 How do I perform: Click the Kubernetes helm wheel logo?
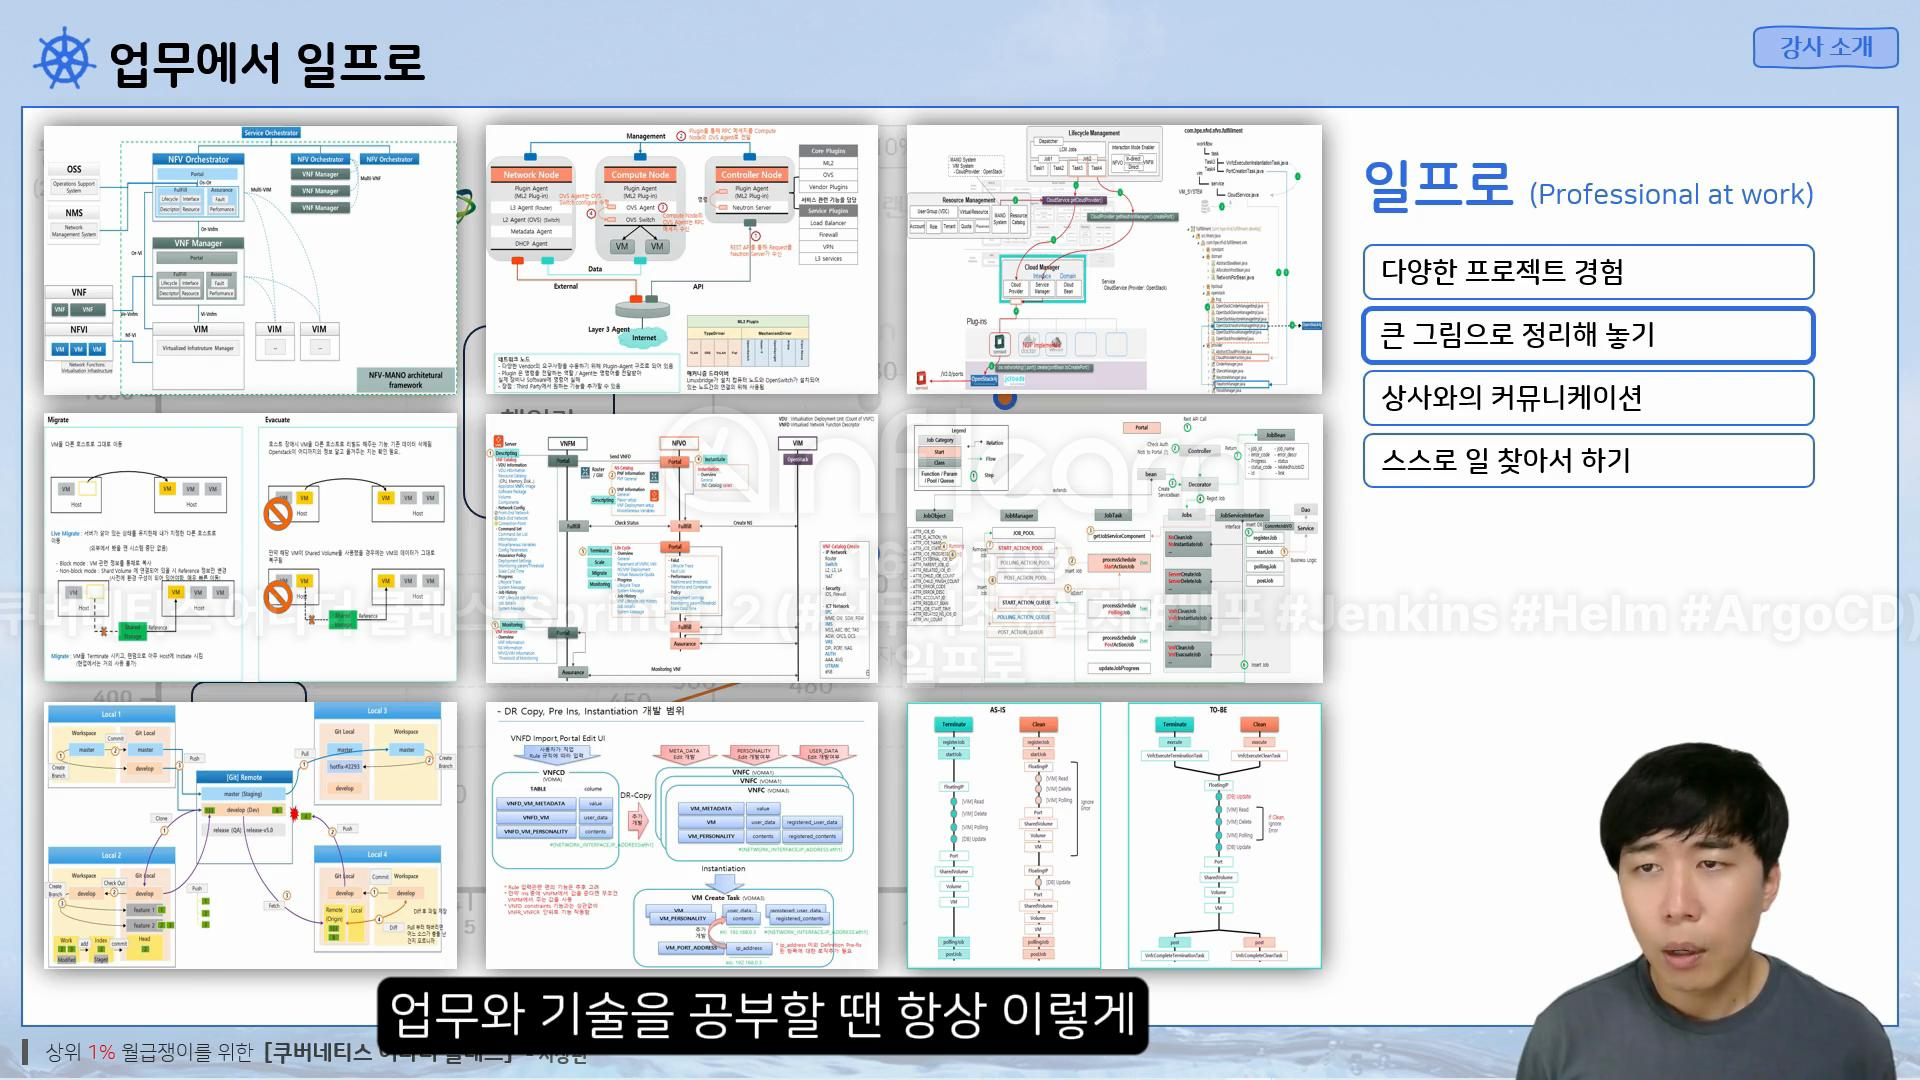point(64,60)
